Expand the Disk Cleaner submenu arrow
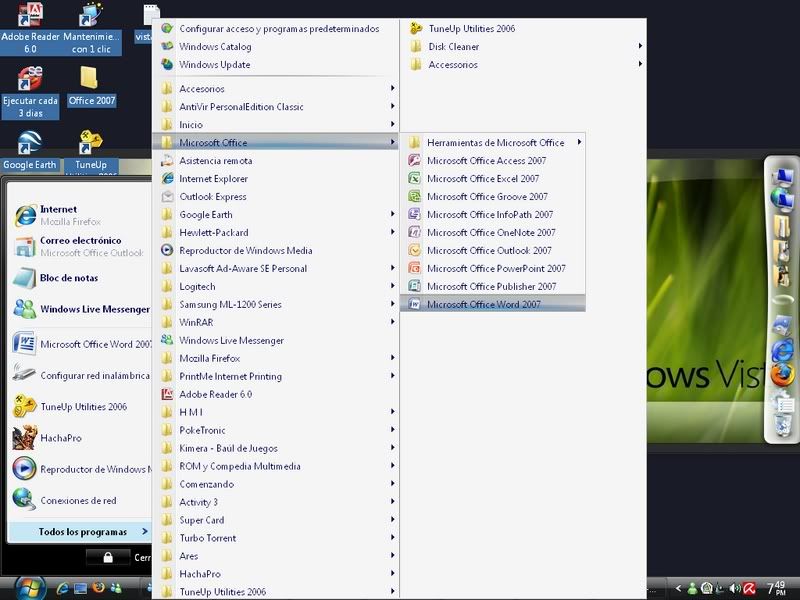Image resolution: width=800 pixels, height=600 pixels. click(x=640, y=46)
